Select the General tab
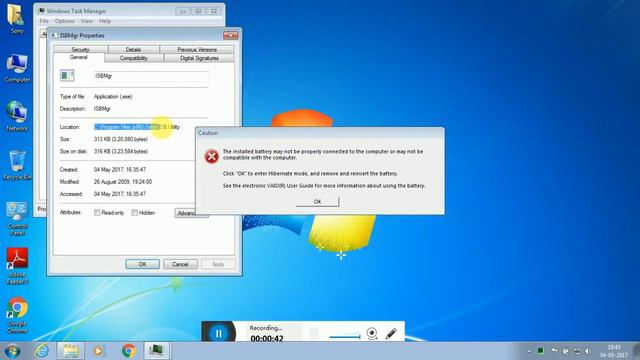Screen dimensions: 640x360 pyautogui.click(x=78, y=58)
